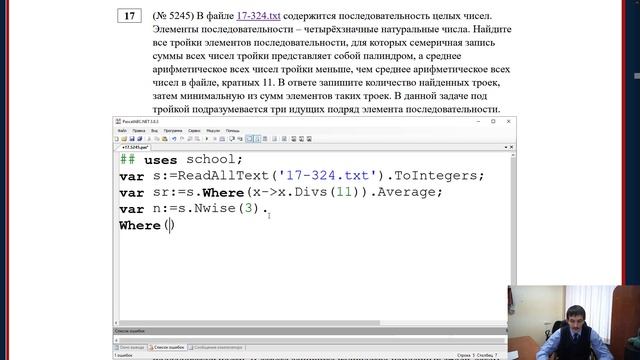Click the task number 17 box
The image size is (640, 360).
(x=129, y=16)
